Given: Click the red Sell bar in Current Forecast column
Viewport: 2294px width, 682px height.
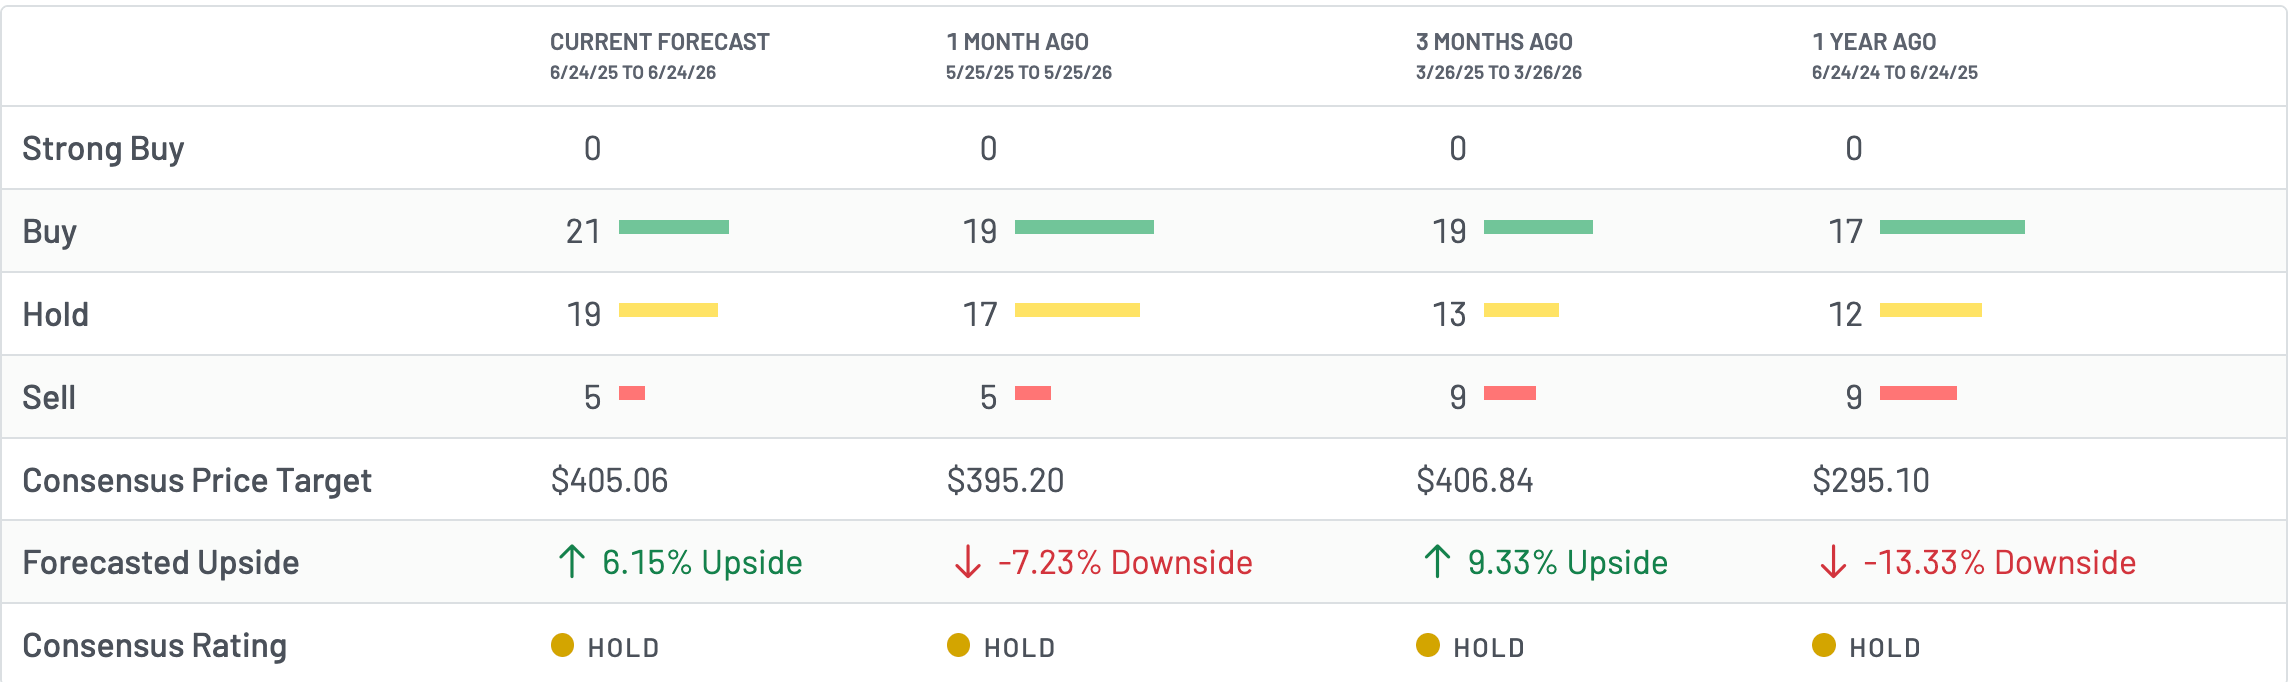Looking at the screenshot, I should 632,393.
